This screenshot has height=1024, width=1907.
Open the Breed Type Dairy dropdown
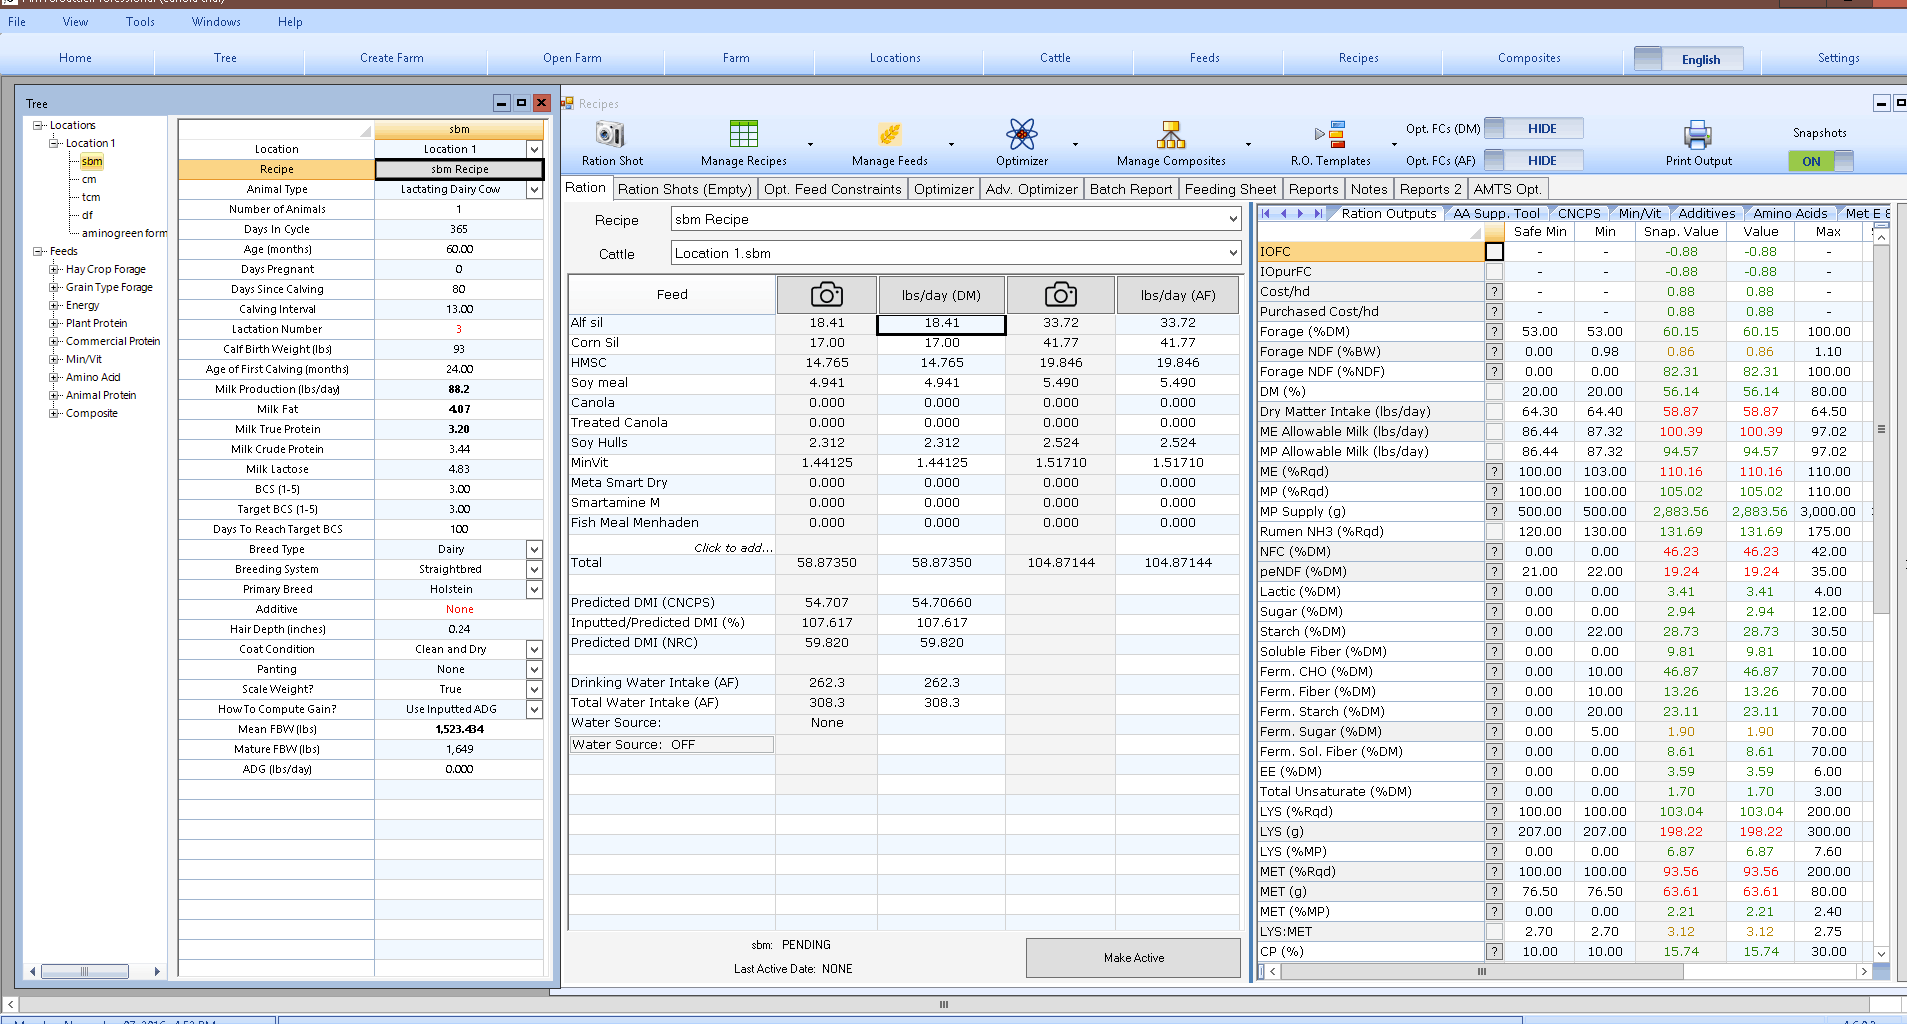pos(533,549)
